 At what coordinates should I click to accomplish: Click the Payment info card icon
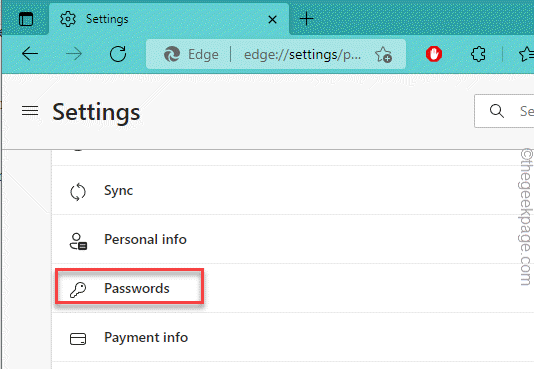point(78,339)
